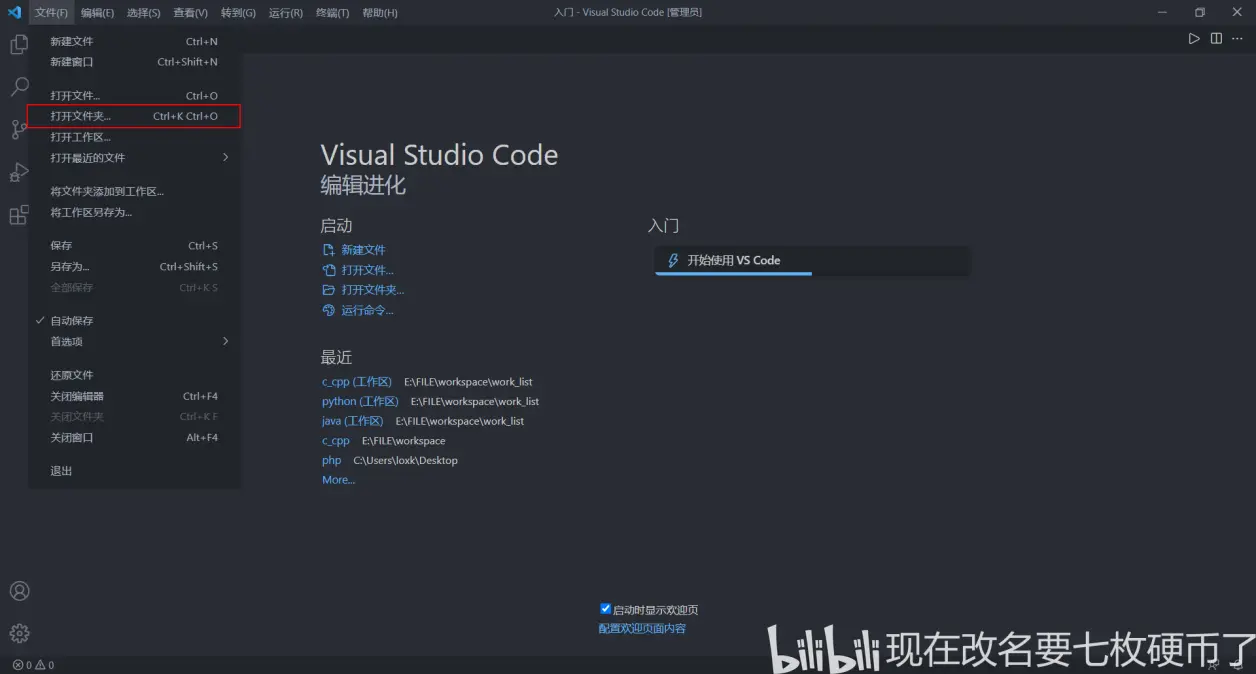1256x674 pixels.
Task: Choose 将工作区另存为... entry
Action: [134, 212]
